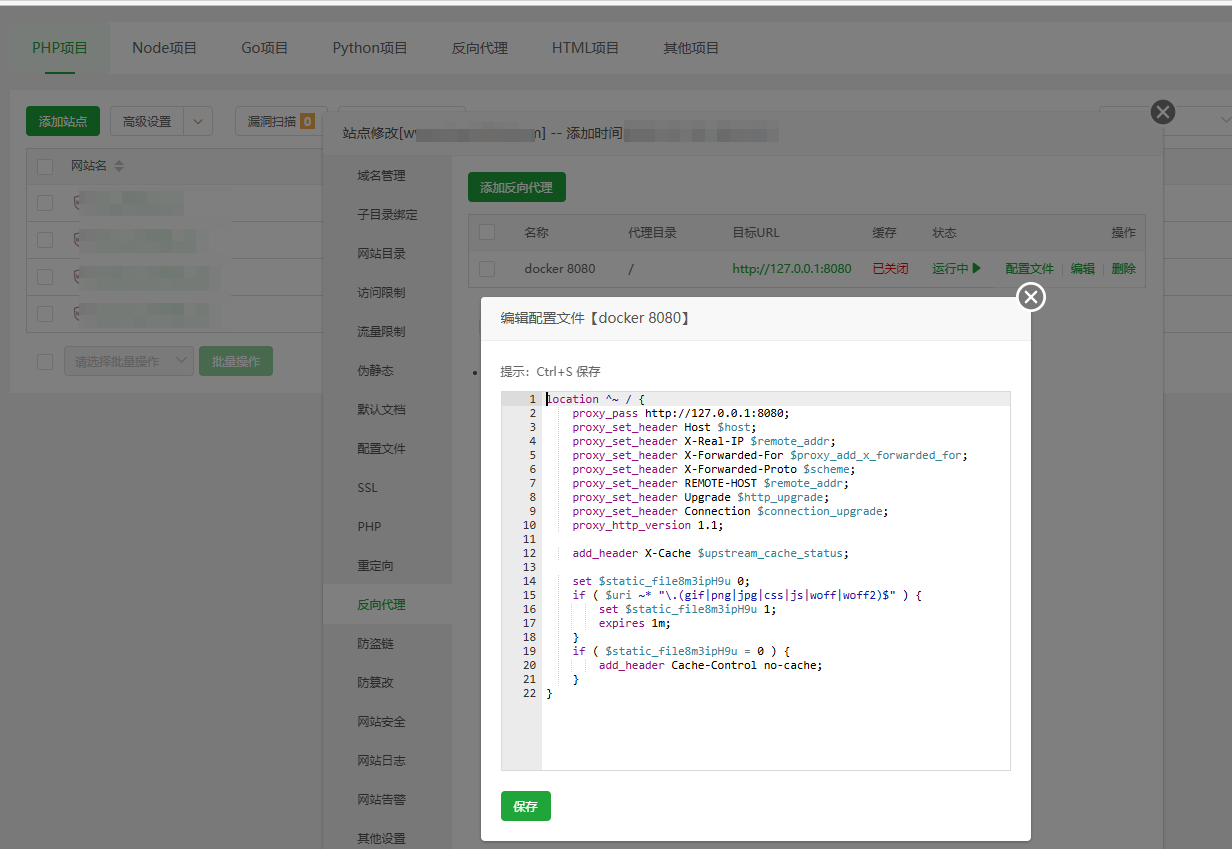1232x849 pixels.
Task: Click shield icon of first website row
Action: point(78,203)
